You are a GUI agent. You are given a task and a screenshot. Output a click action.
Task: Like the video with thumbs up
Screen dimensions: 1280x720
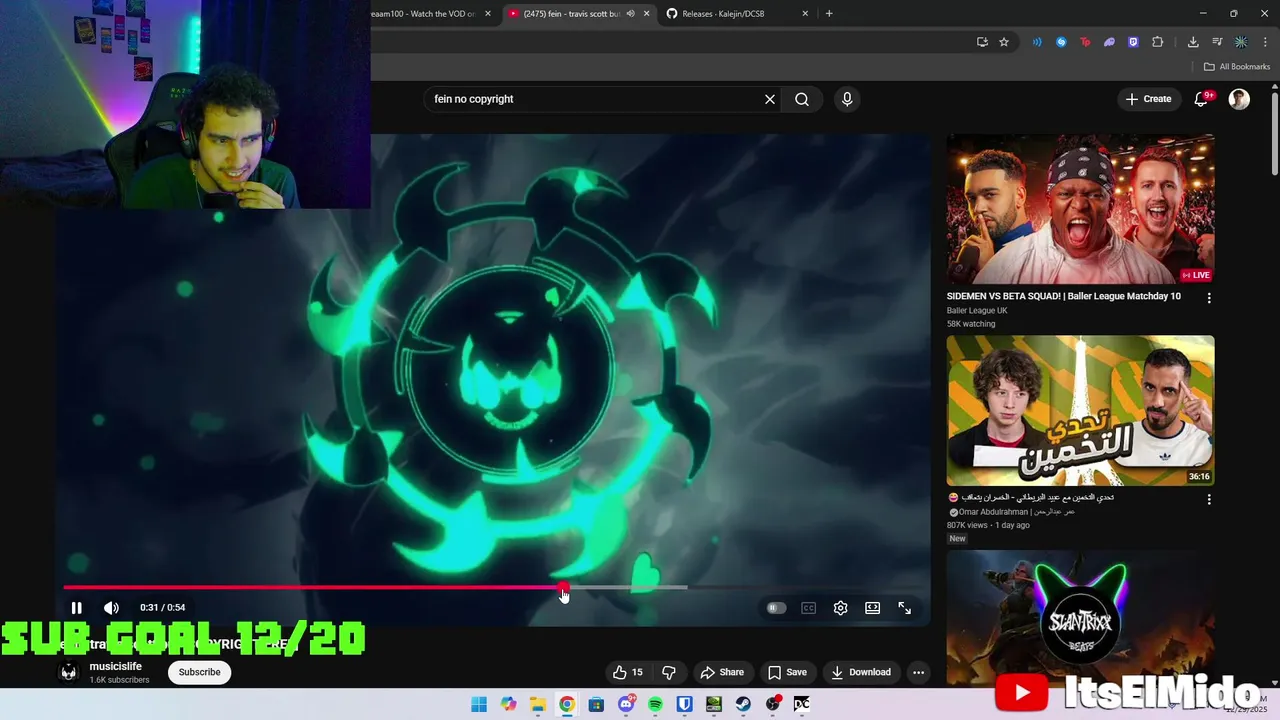coord(628,672)
